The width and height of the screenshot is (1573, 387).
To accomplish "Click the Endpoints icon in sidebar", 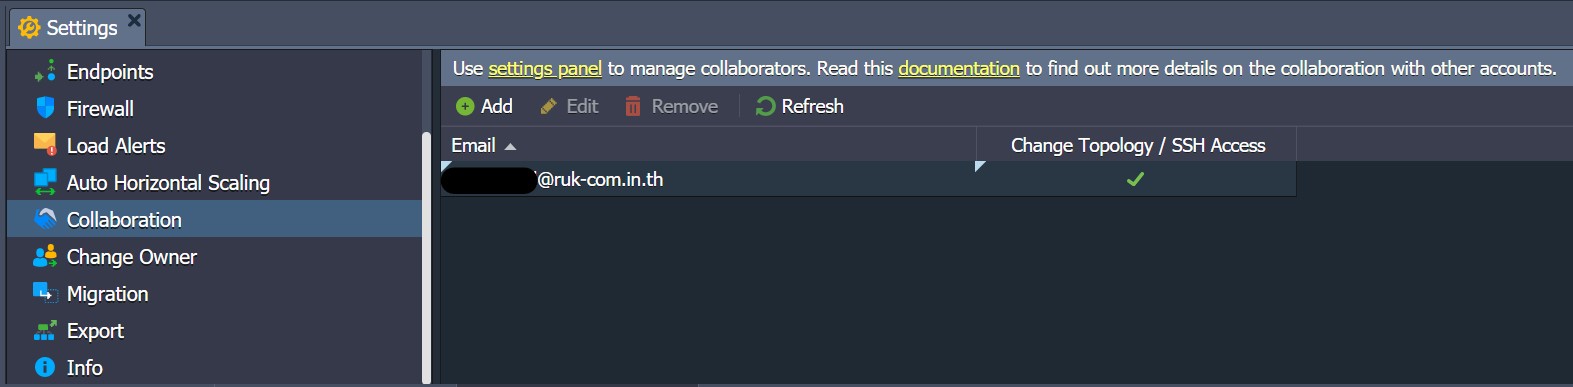I will click(x=45, y=71).
